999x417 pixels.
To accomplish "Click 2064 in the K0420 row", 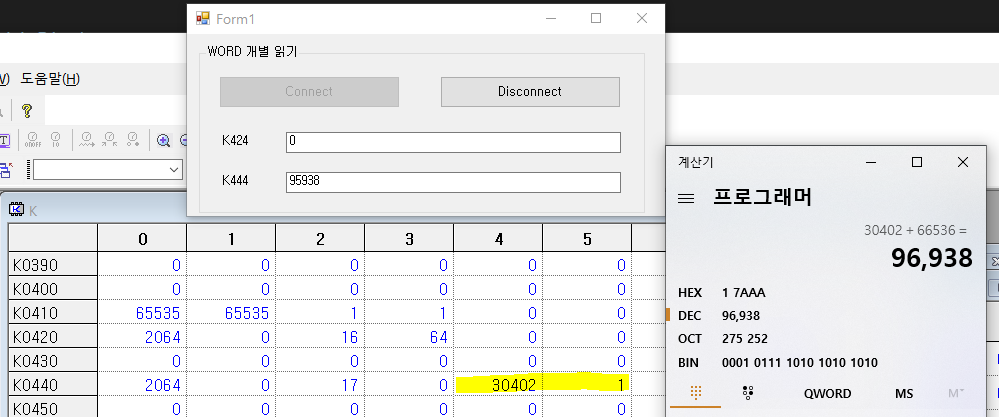I will 142,337.
